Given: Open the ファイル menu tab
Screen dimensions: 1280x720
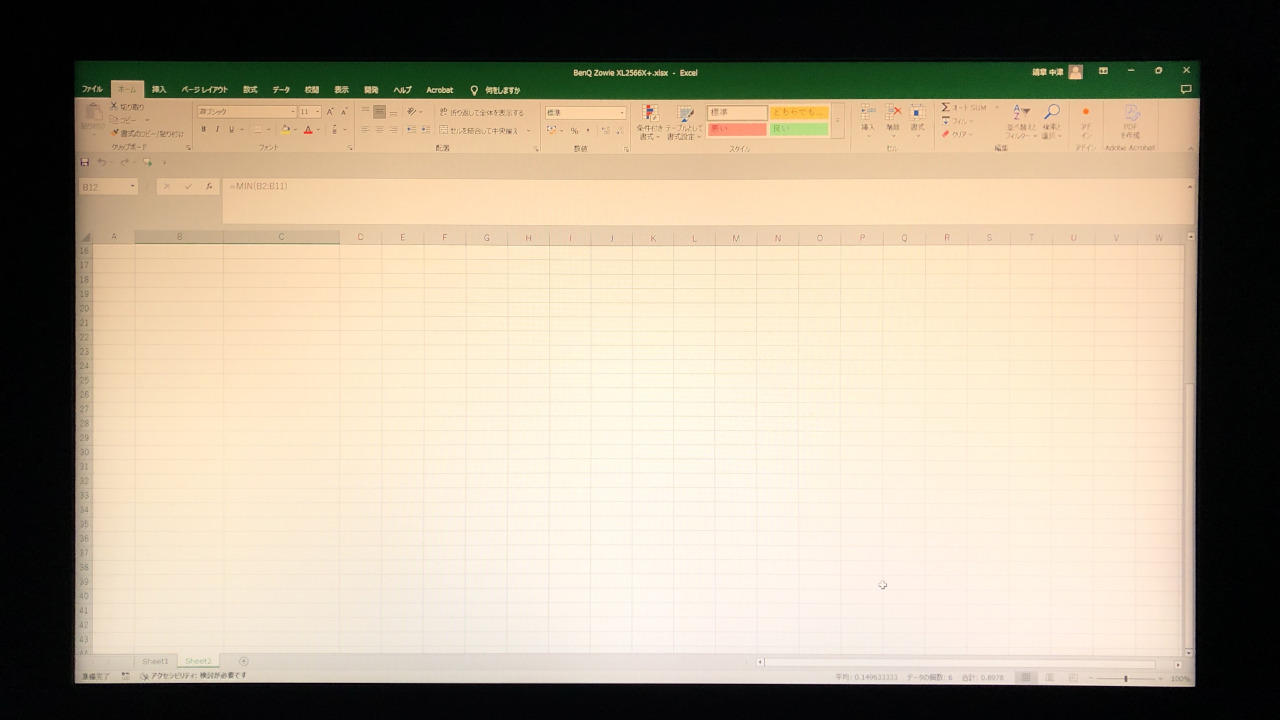Looking at the screenshot, I should pyautogui.click(x=92, y=90).
